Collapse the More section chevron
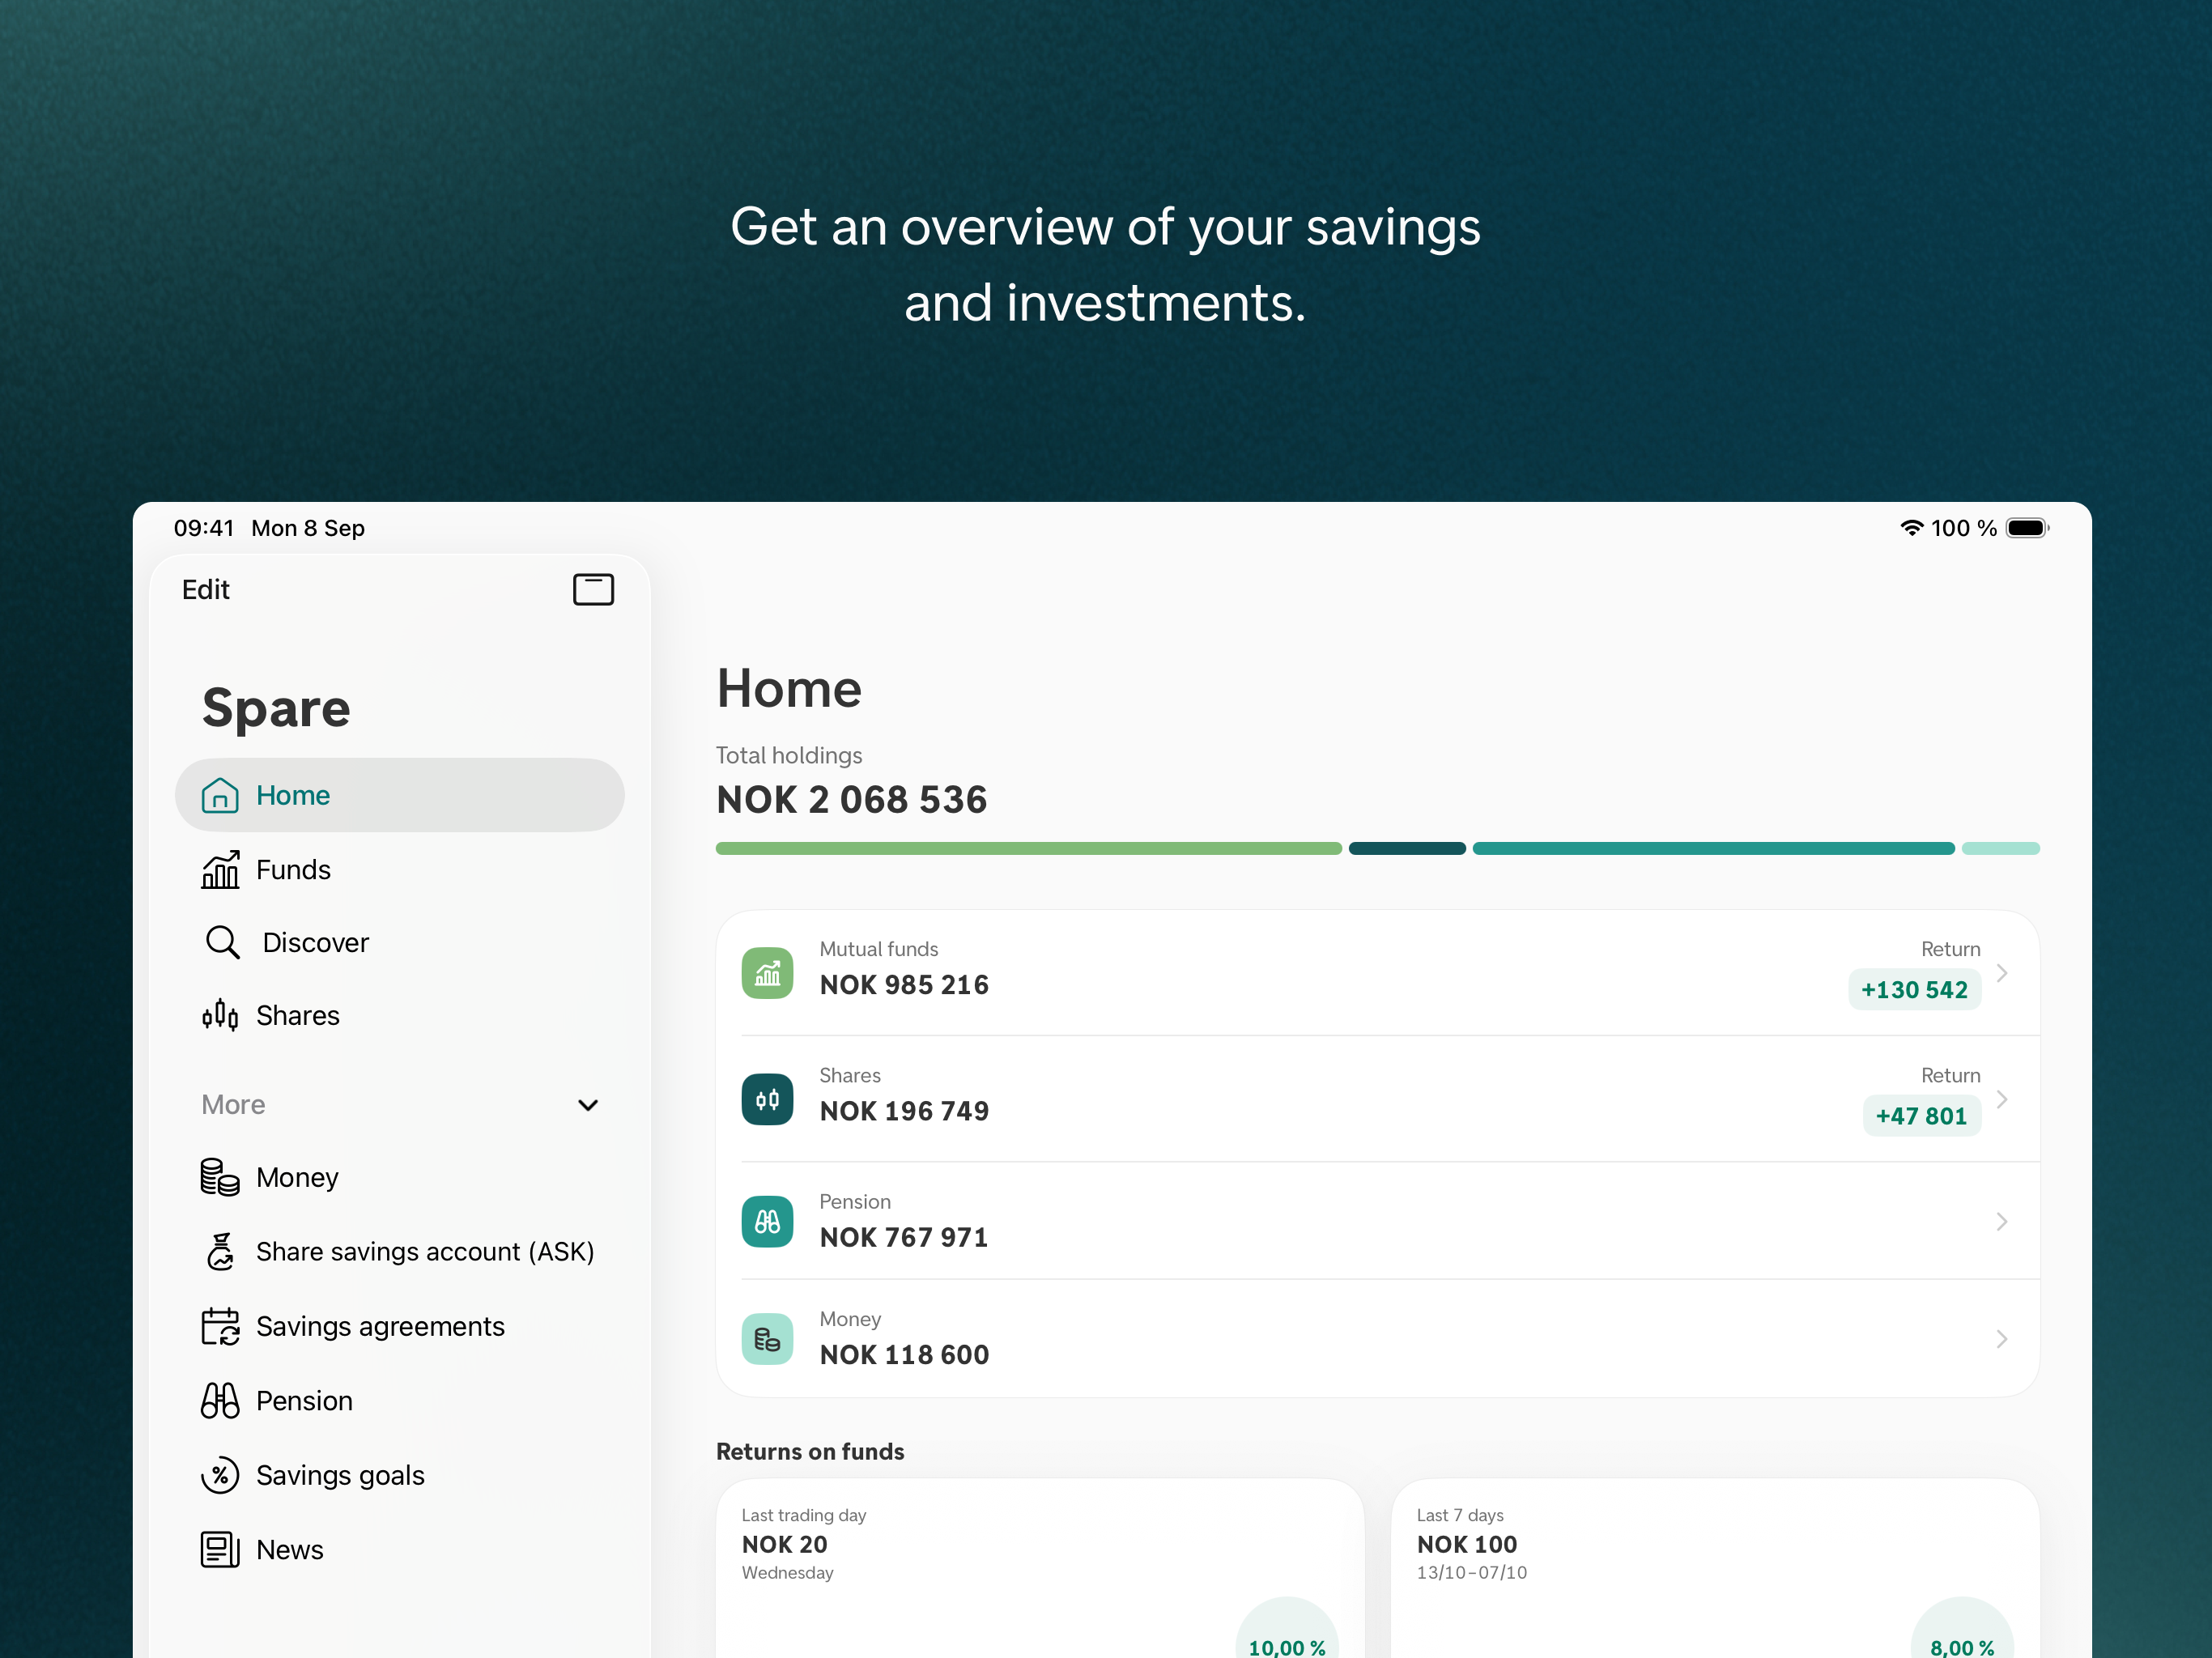 (588, 1105)
